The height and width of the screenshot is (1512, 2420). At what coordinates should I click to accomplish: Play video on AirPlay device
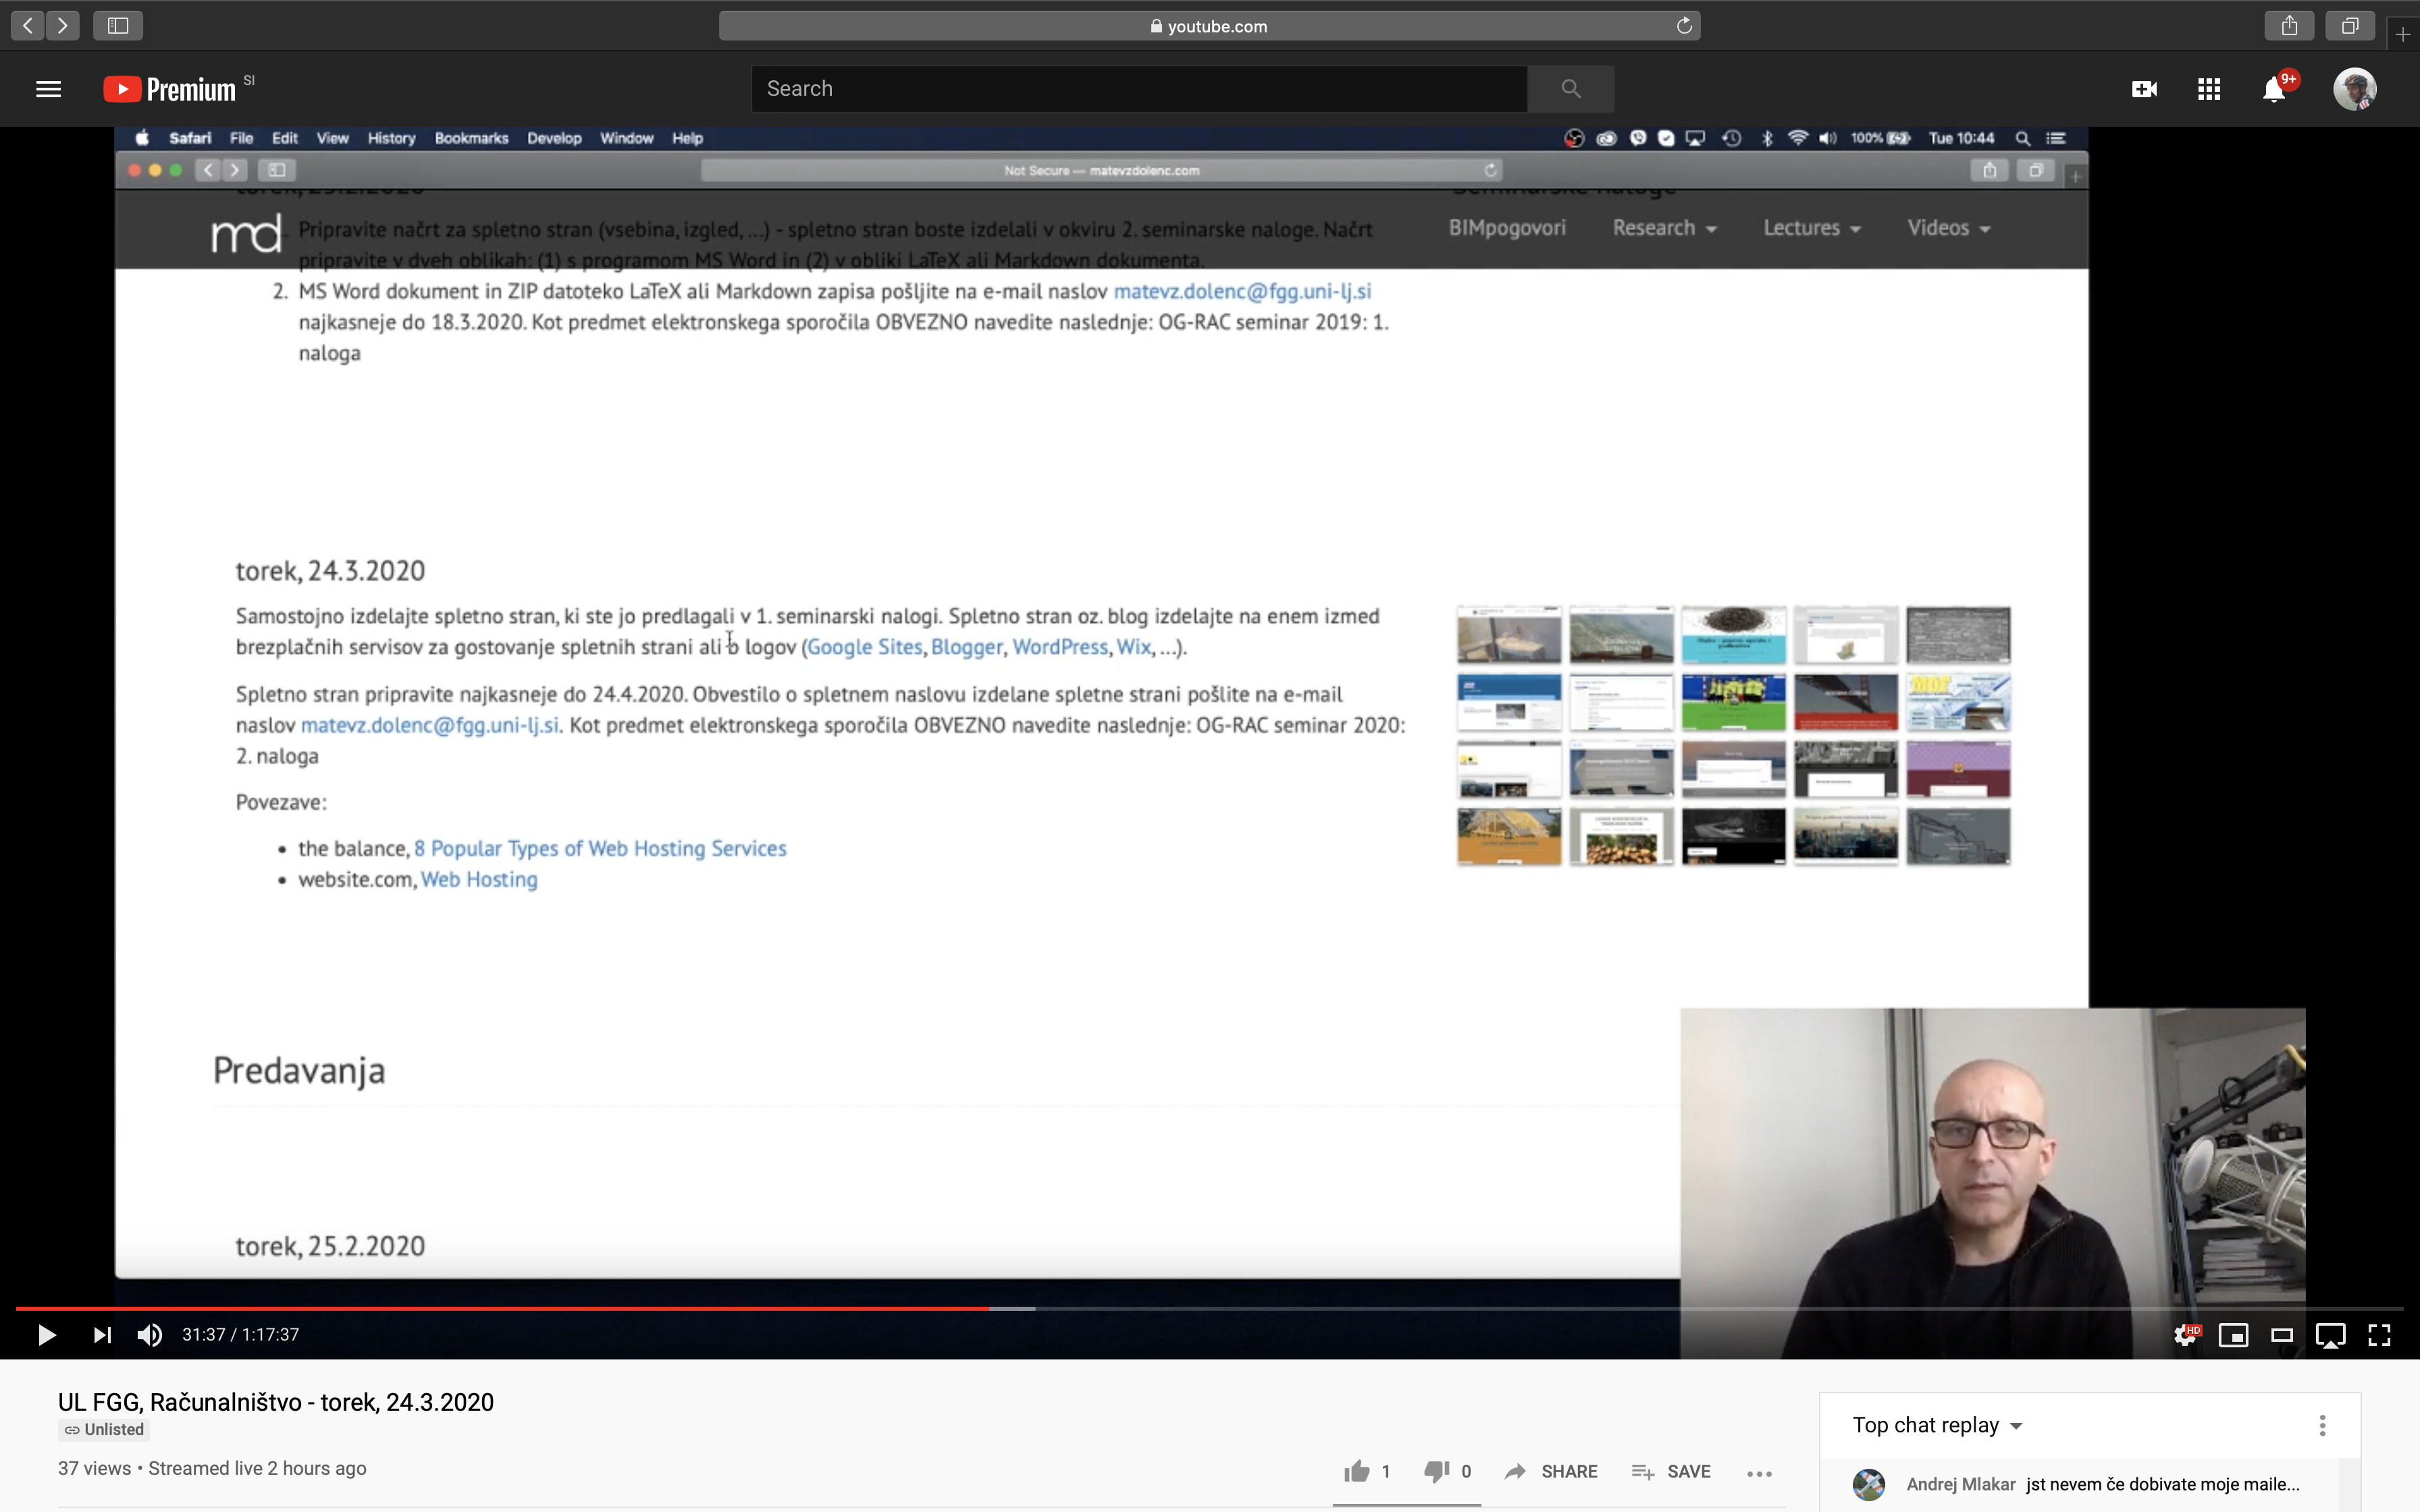(2330, 1335)
